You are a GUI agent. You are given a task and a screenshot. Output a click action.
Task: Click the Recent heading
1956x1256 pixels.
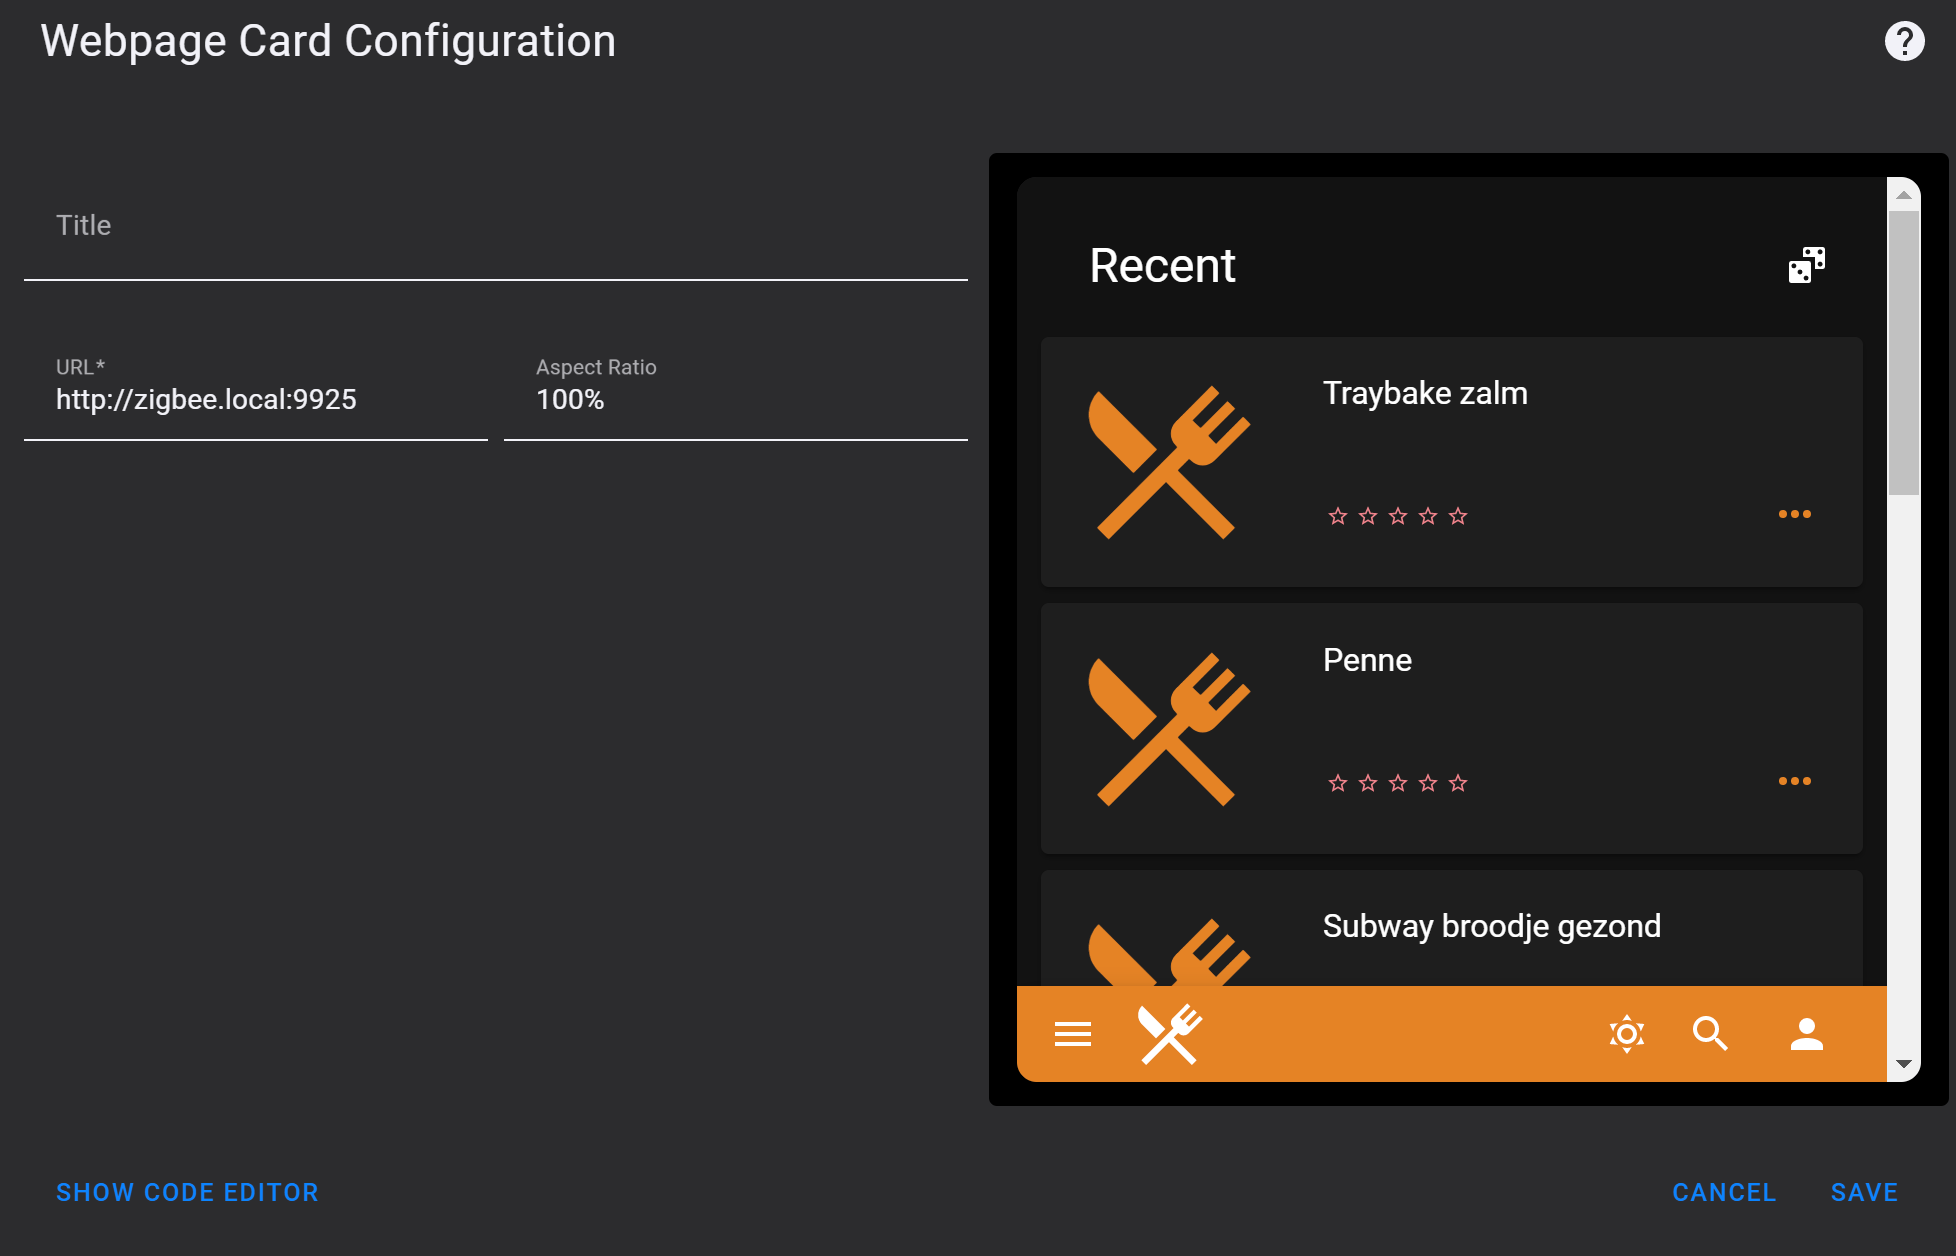point(1162,266)
